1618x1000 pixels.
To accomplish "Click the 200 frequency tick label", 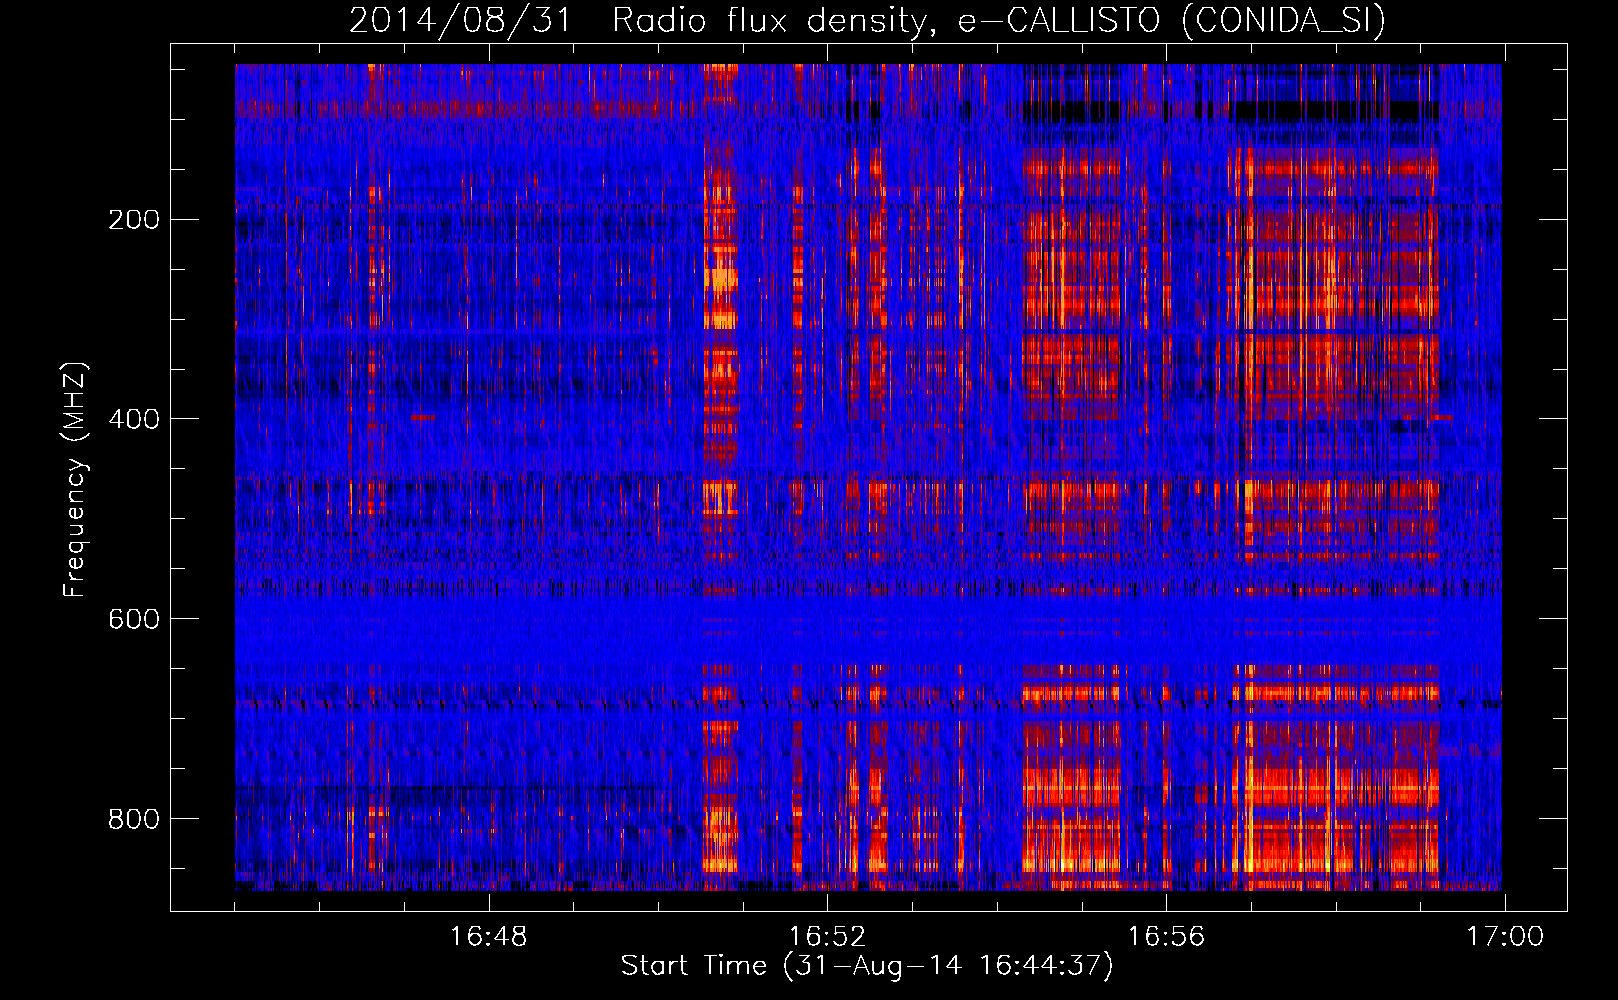I will point(134,220).
